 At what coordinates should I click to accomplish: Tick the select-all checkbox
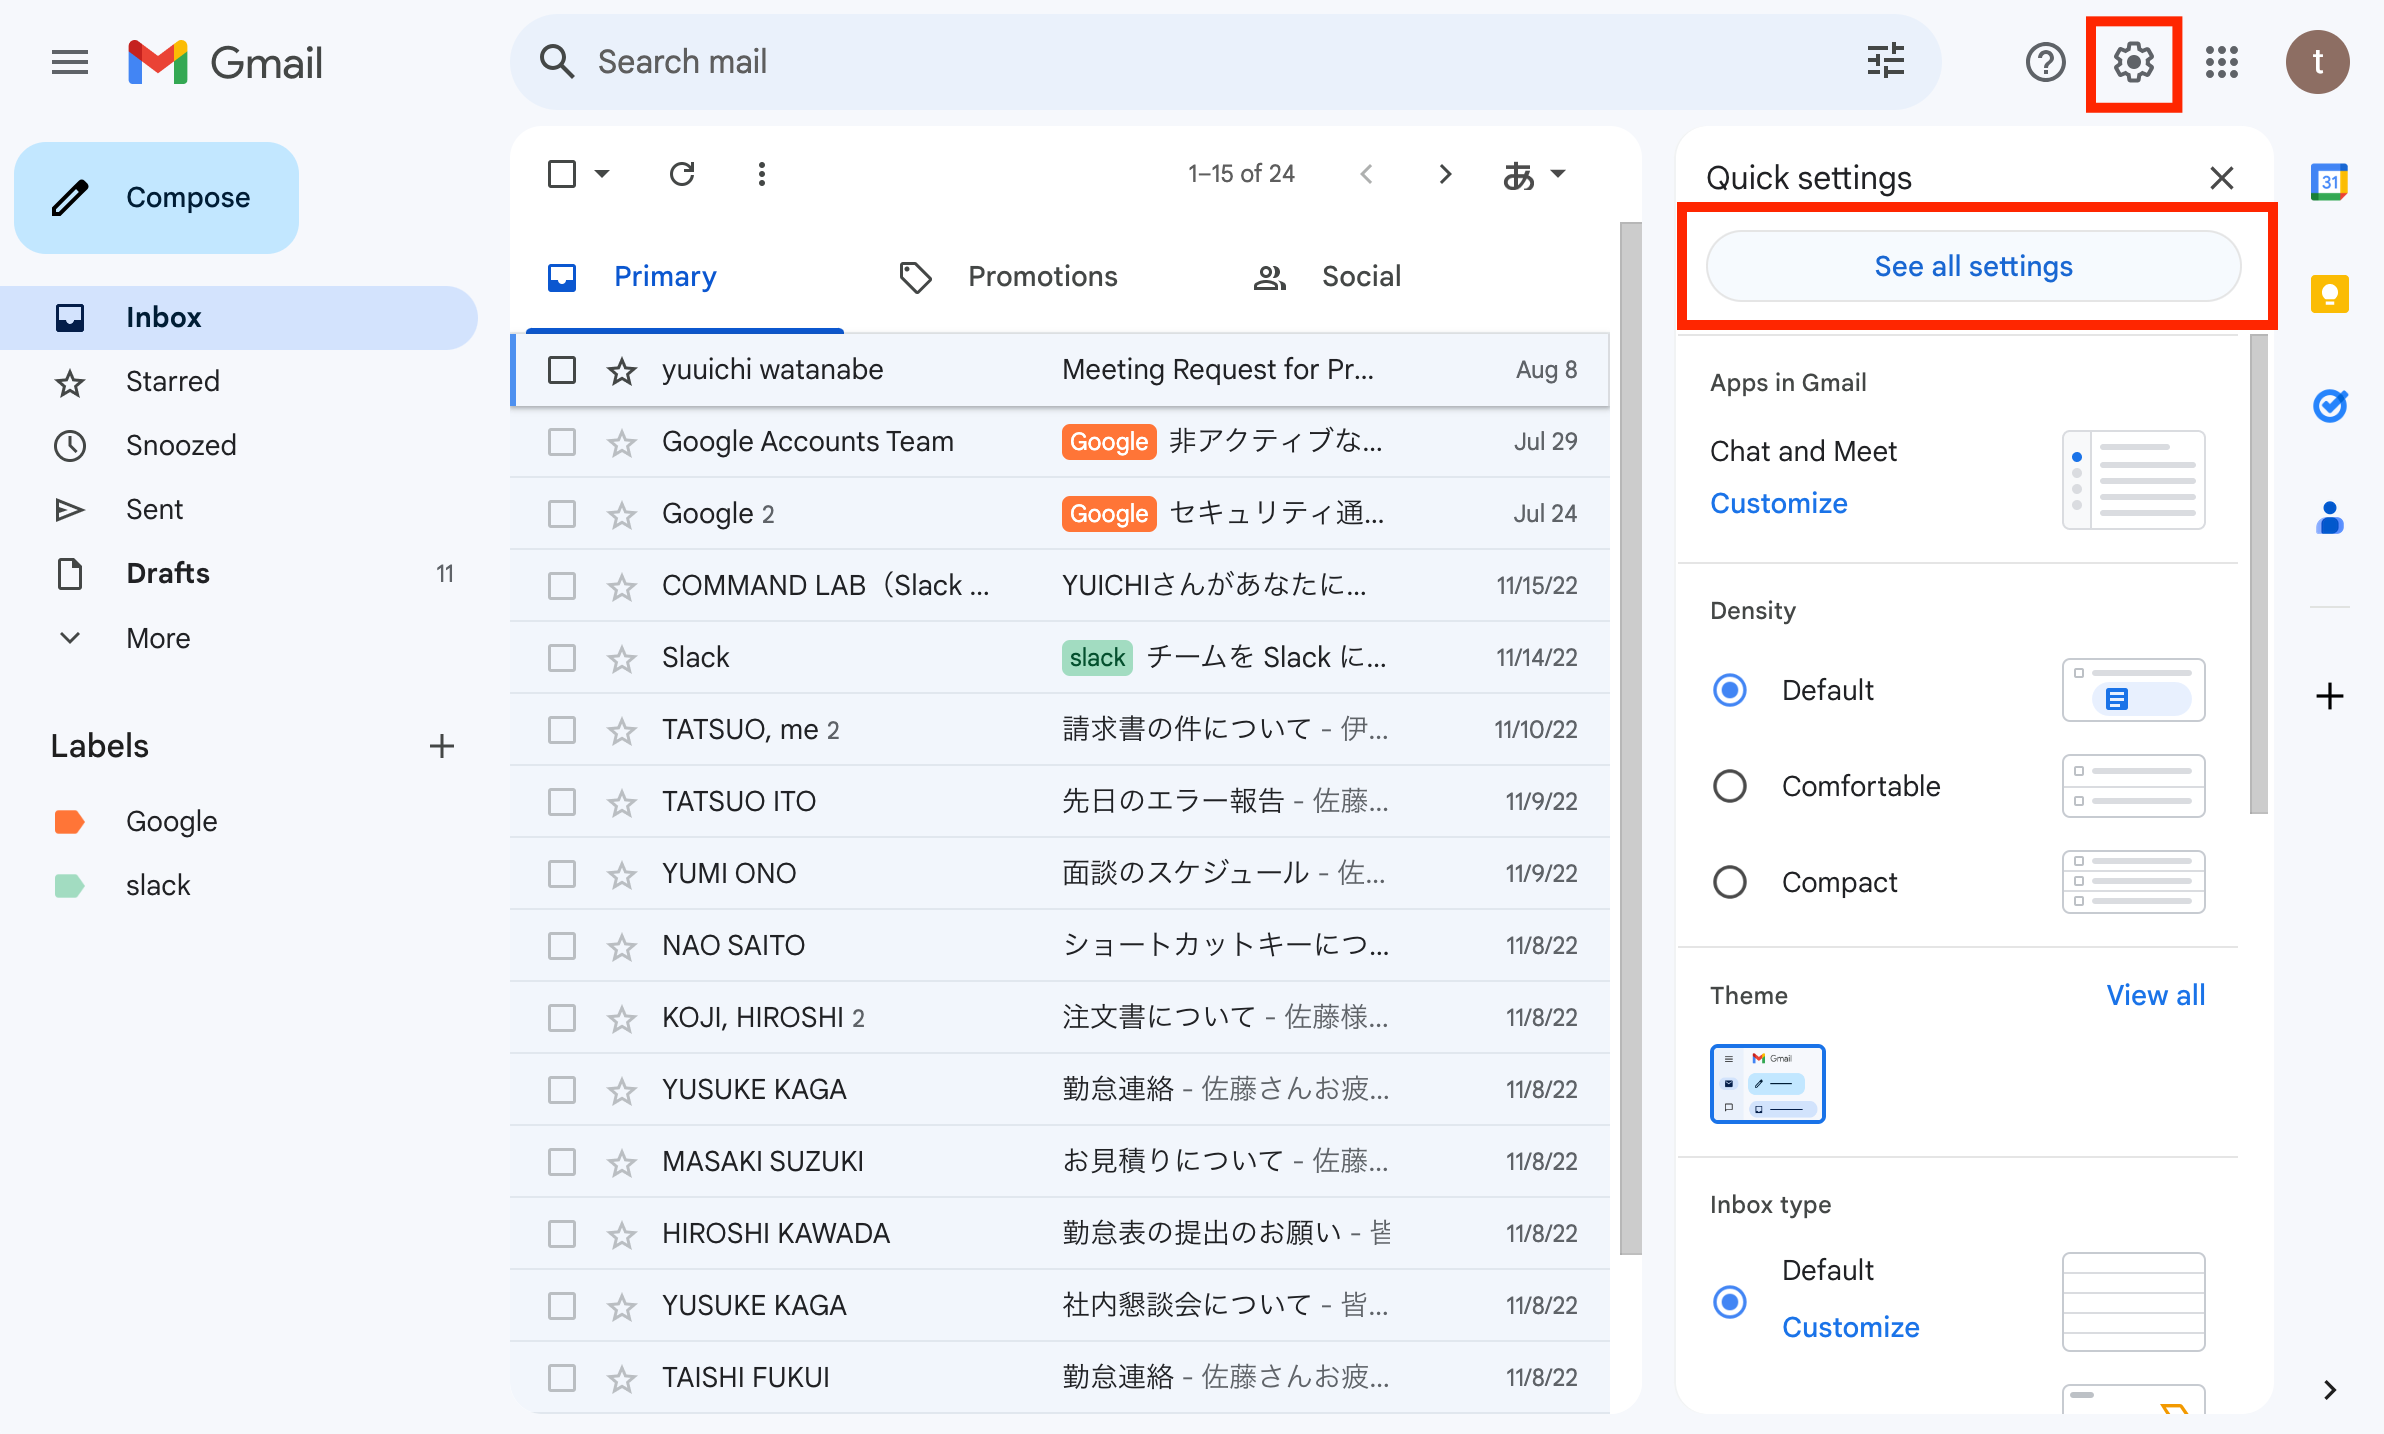(x=562, y=174)
